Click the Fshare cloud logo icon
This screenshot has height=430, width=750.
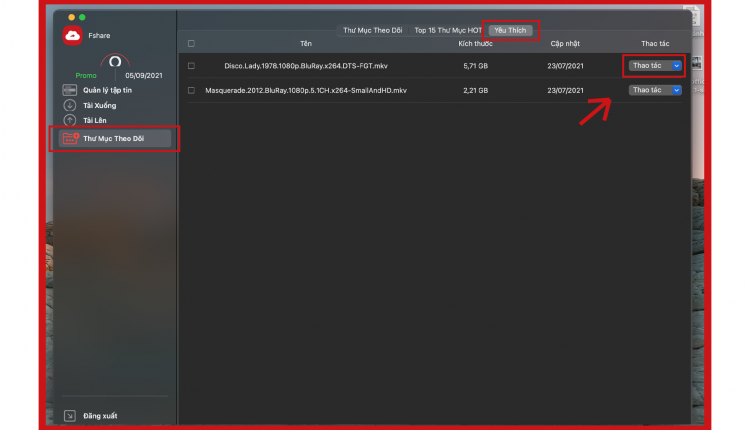72,35
